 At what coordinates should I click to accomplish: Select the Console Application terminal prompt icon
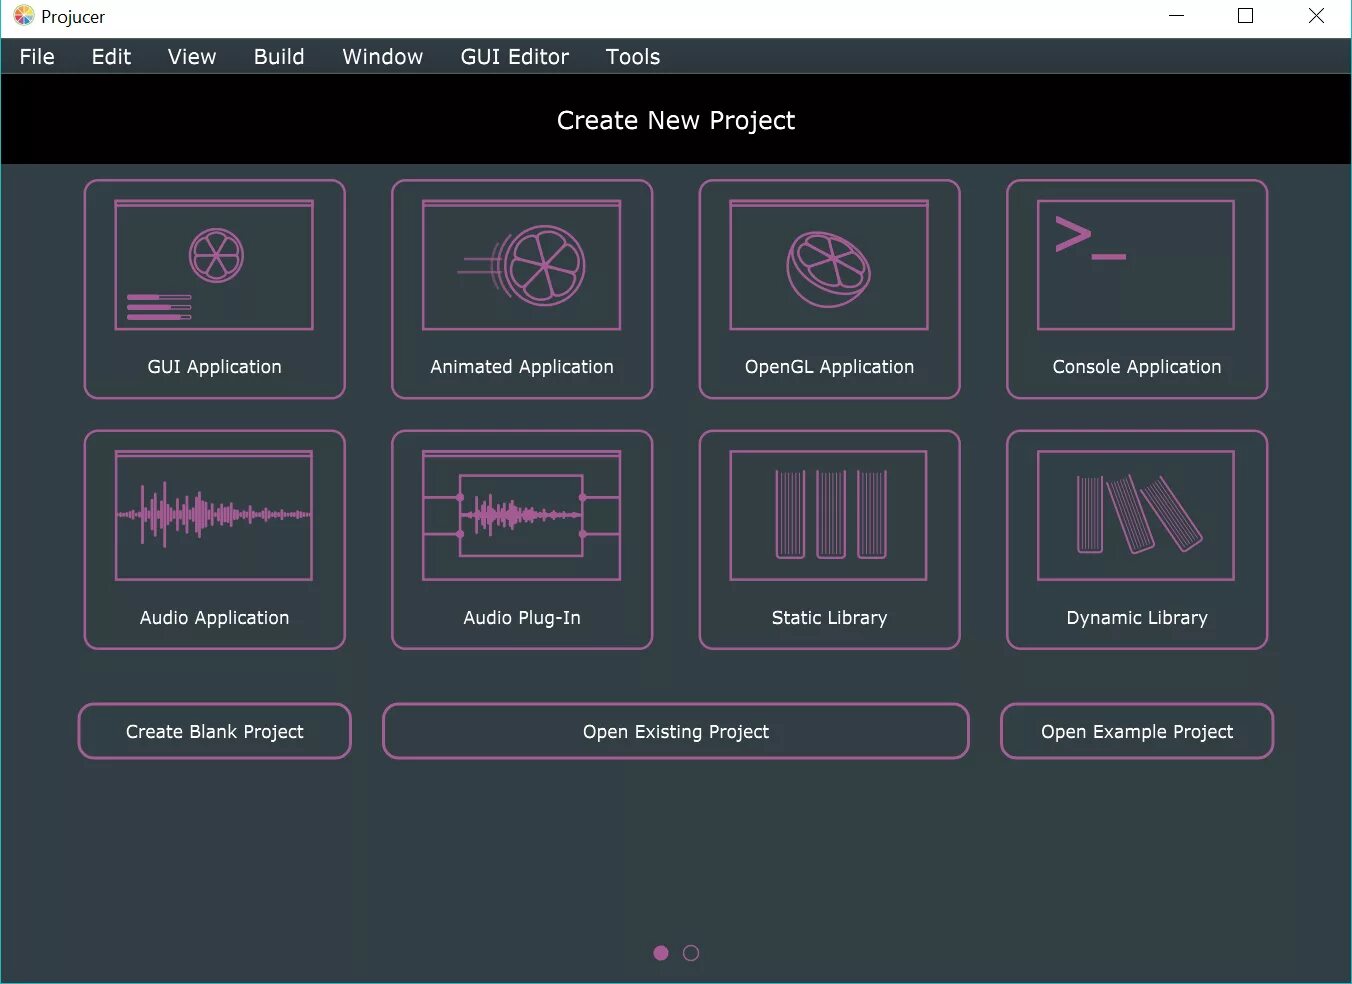point(1136,265)
